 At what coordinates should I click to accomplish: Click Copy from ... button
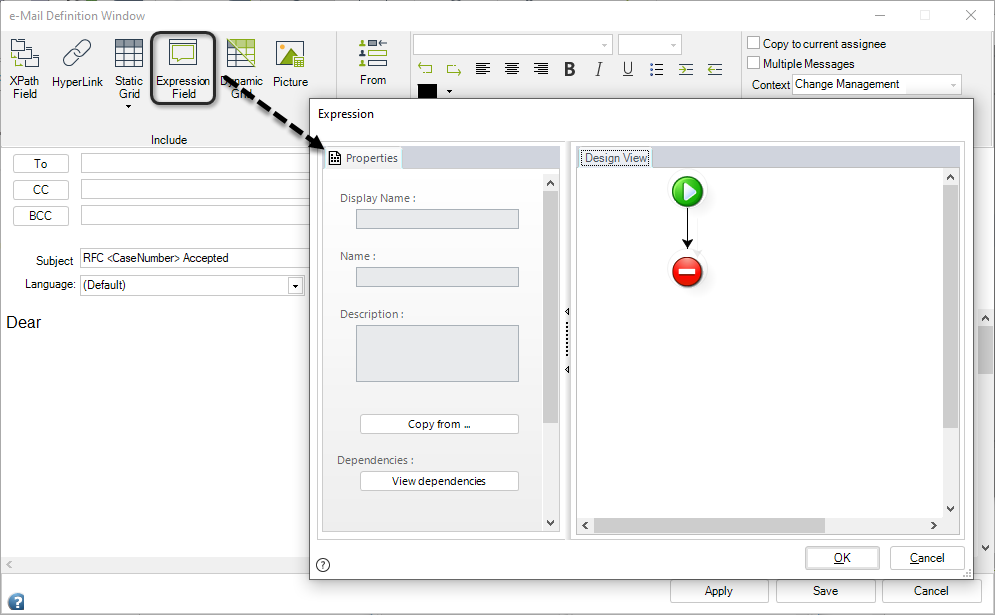click(439, 424)
